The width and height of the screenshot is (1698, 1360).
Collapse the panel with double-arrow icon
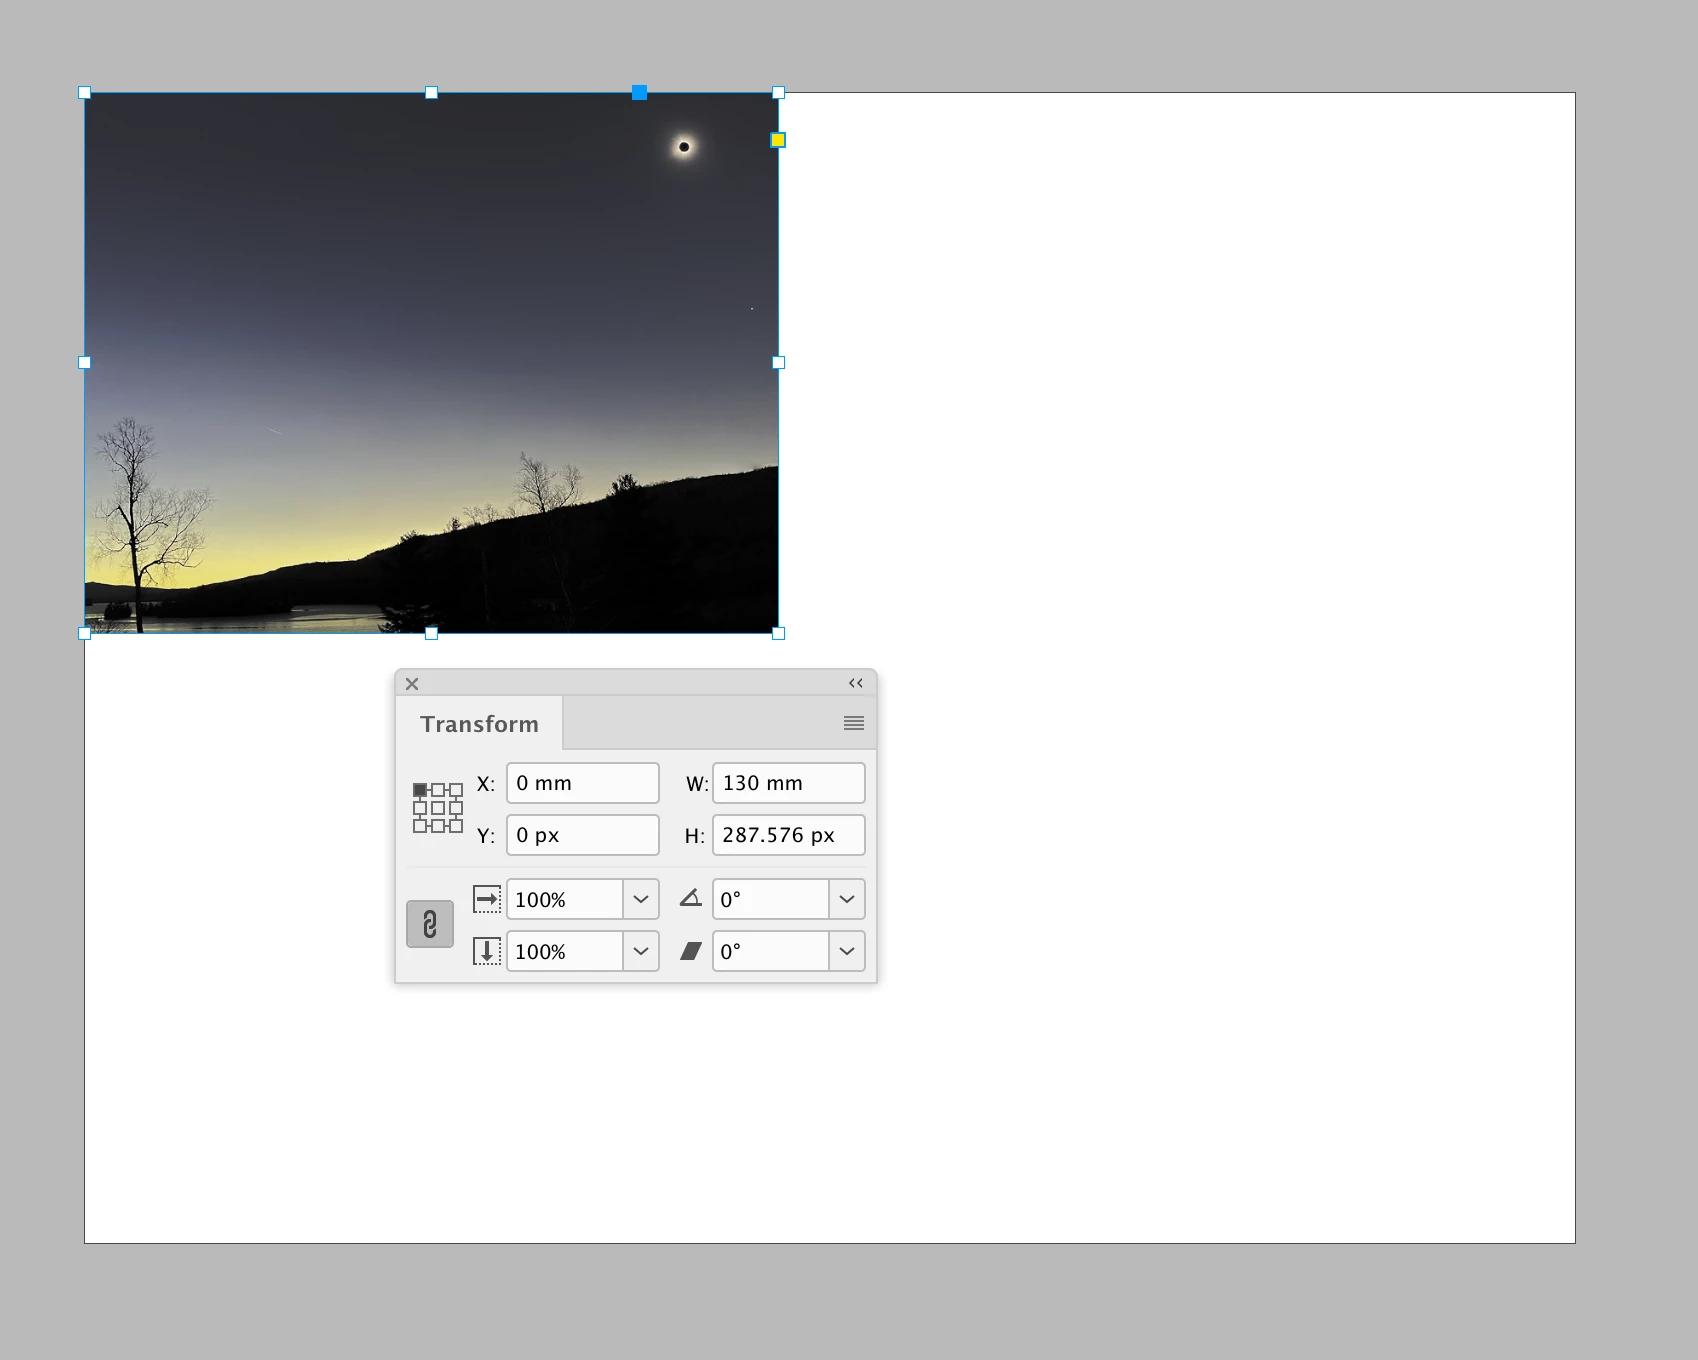[x=856, y=683]
